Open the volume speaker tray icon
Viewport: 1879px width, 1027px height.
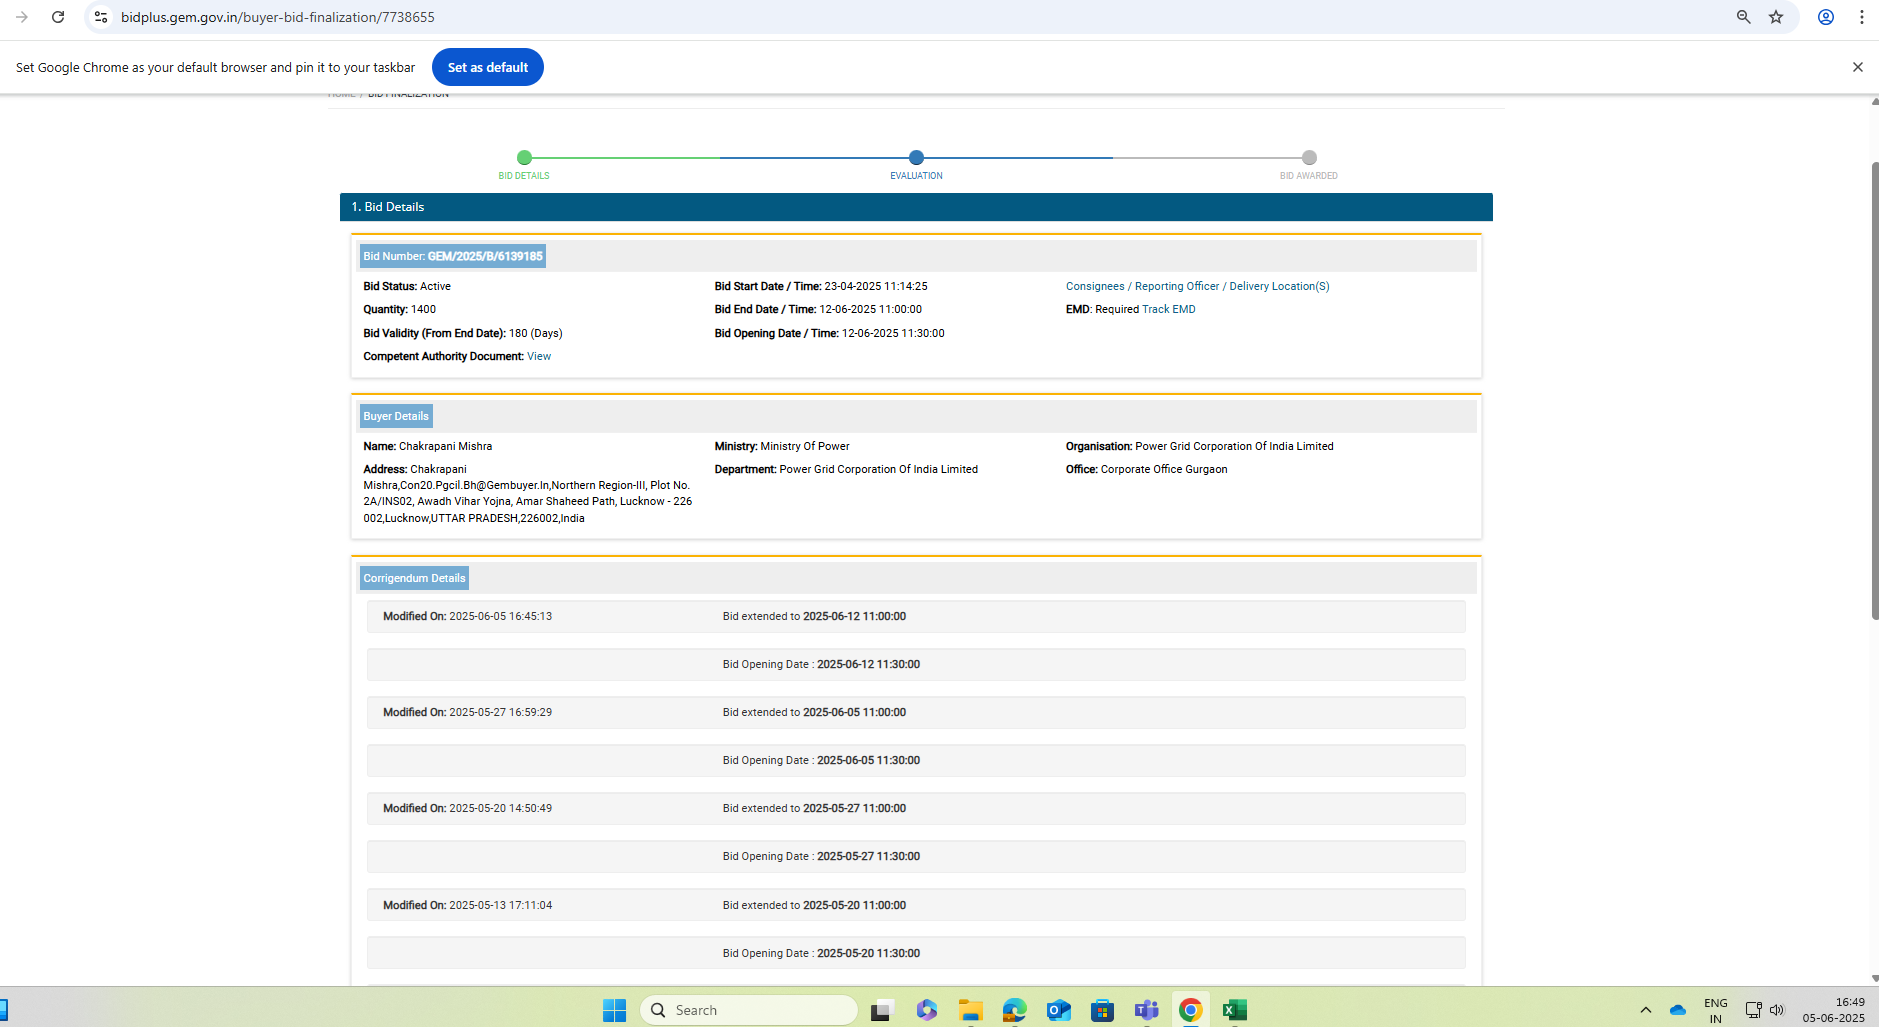1776,1010
